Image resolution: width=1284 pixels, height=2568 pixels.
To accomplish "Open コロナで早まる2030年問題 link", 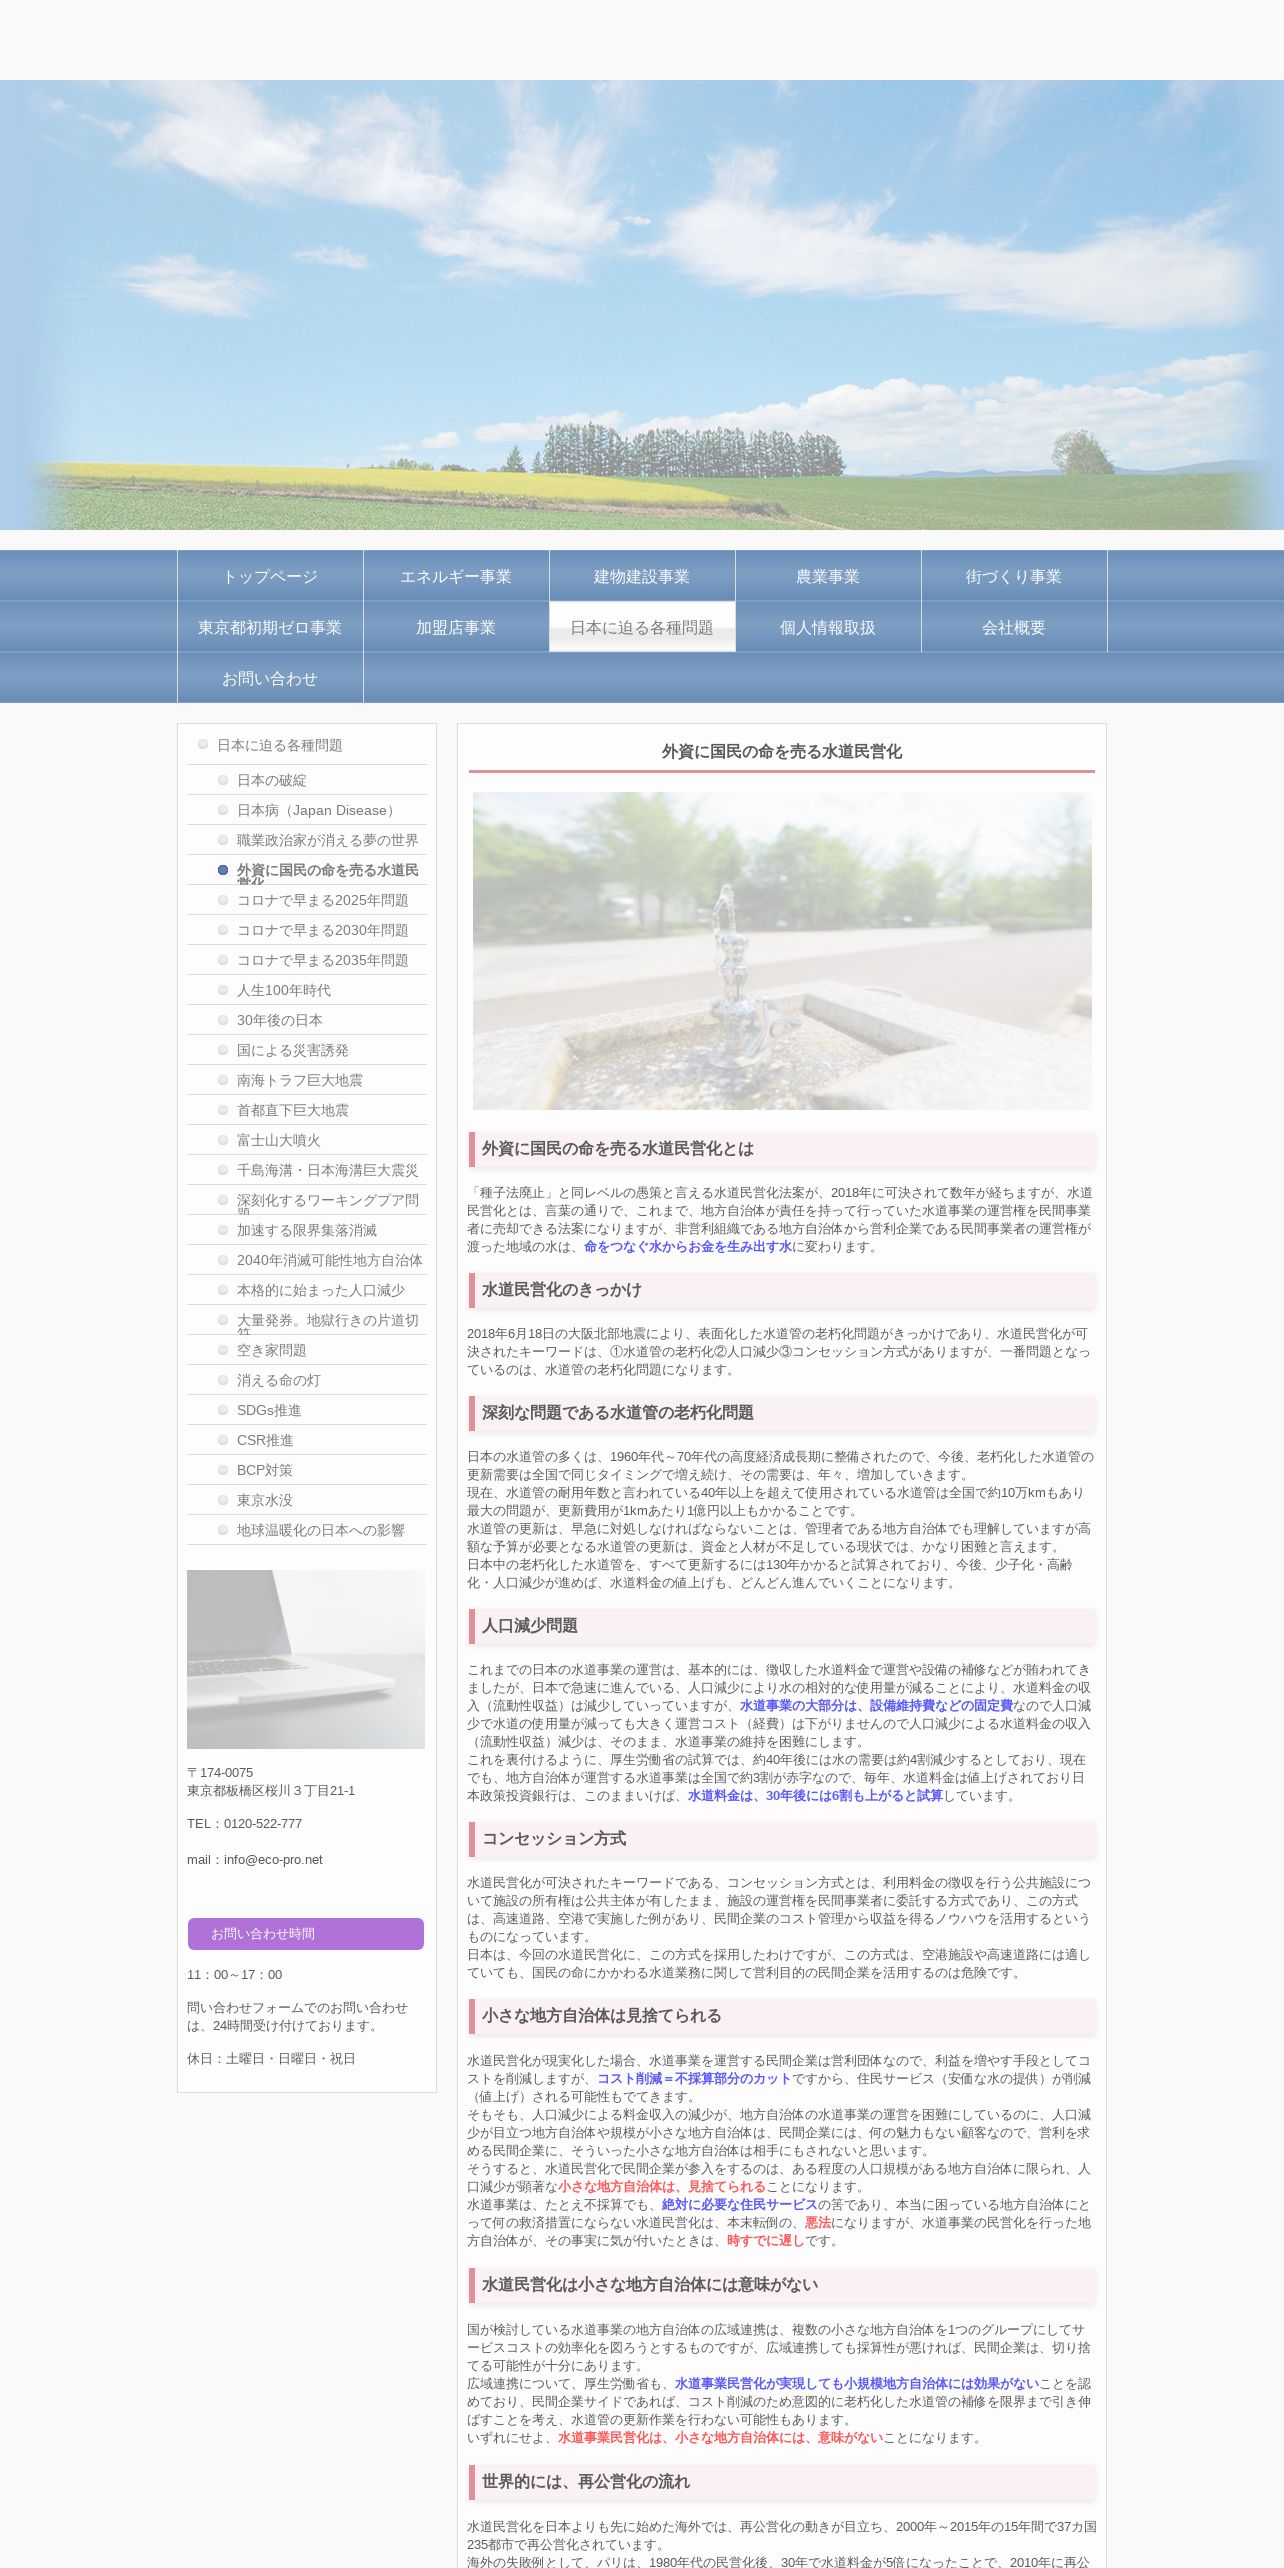I will 307,930.
